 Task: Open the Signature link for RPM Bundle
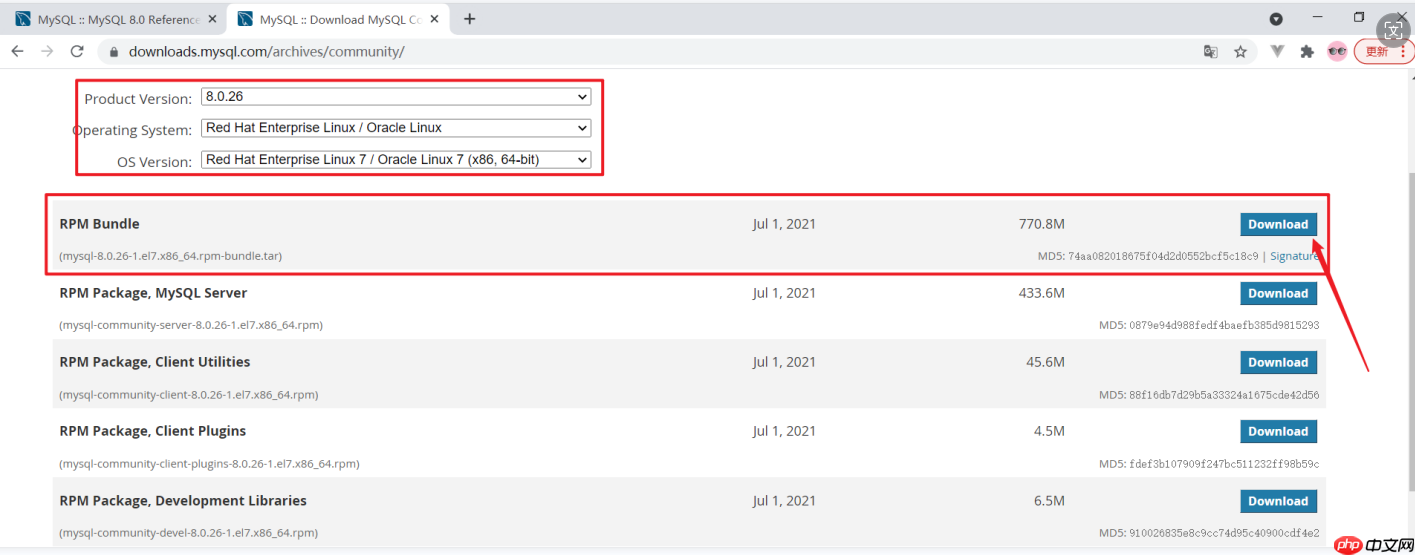click(x=1294, y=256)
